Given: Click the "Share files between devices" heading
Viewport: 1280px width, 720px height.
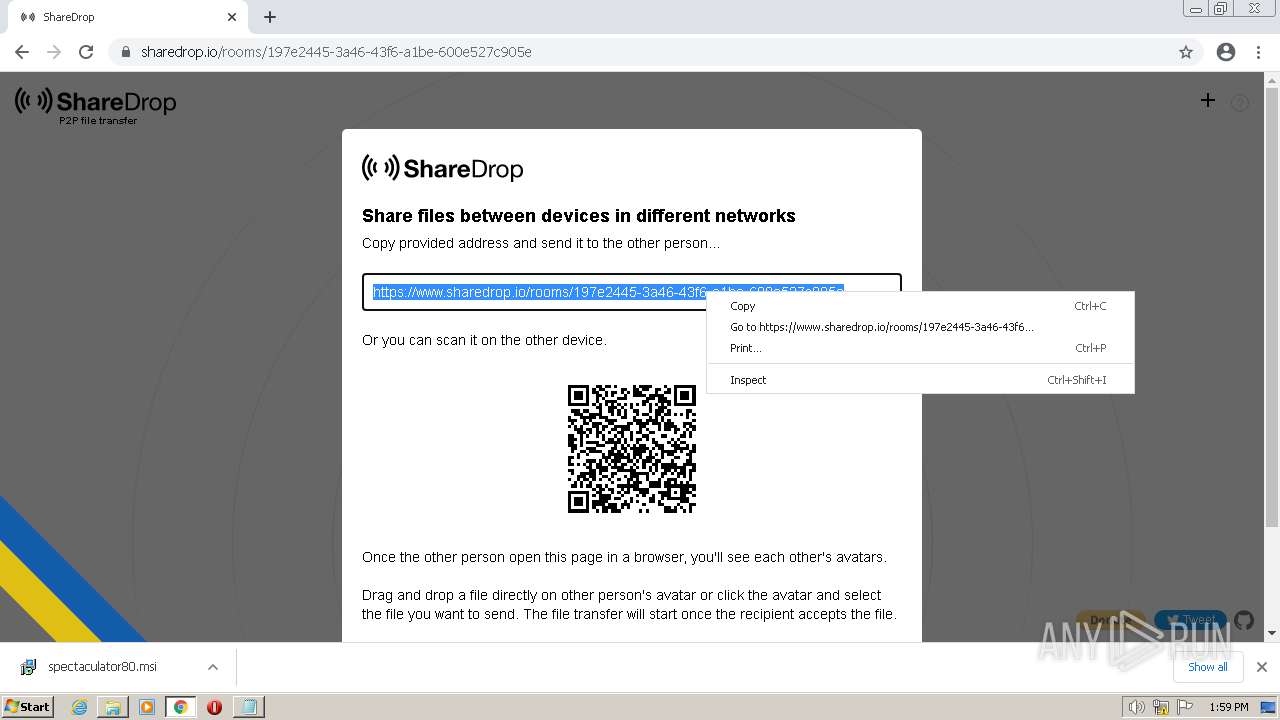Looking at the screenshot, I should coord(579,216).
